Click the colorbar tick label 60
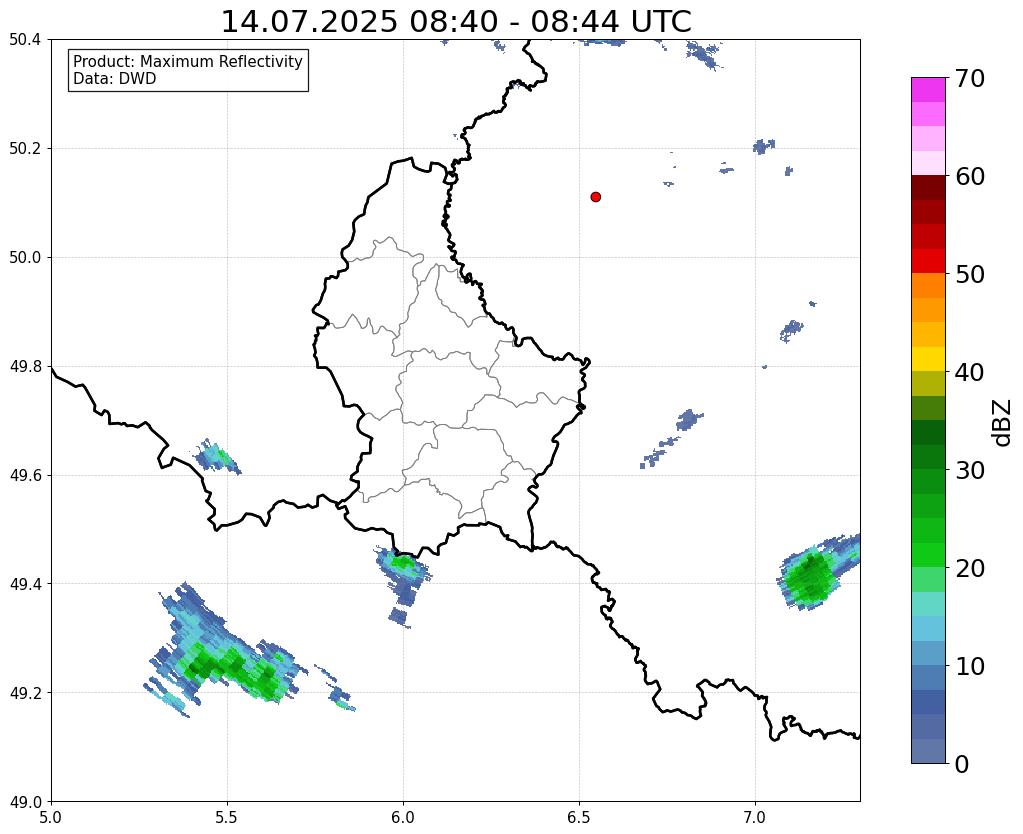The image size is (1023, 834). point(970,176)
